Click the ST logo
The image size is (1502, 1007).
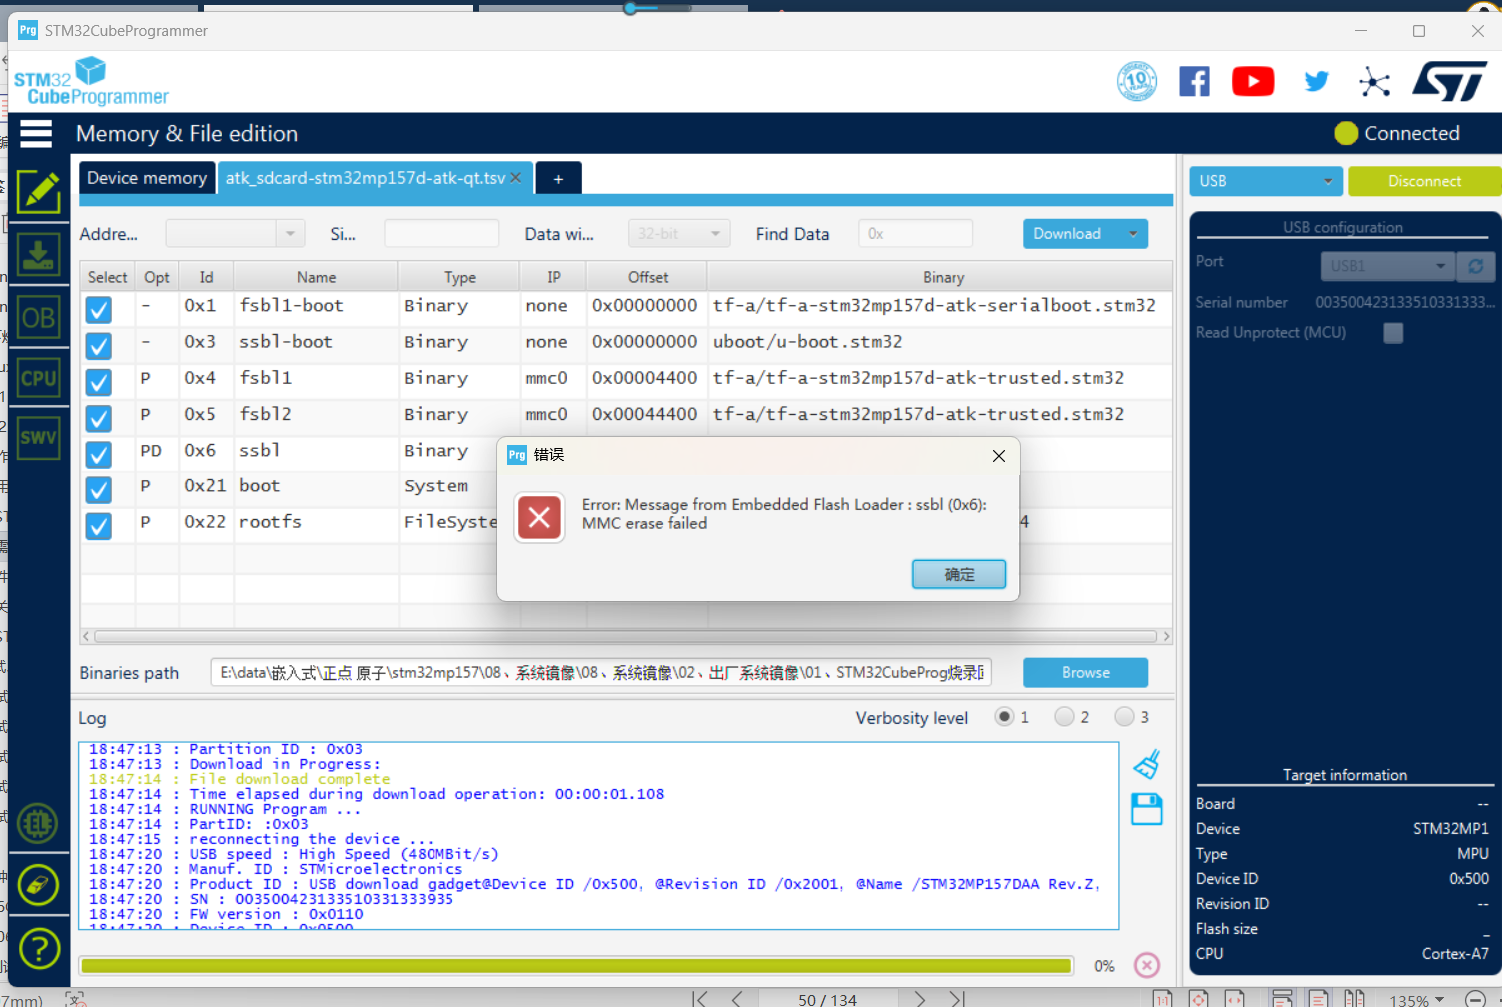1450,81
